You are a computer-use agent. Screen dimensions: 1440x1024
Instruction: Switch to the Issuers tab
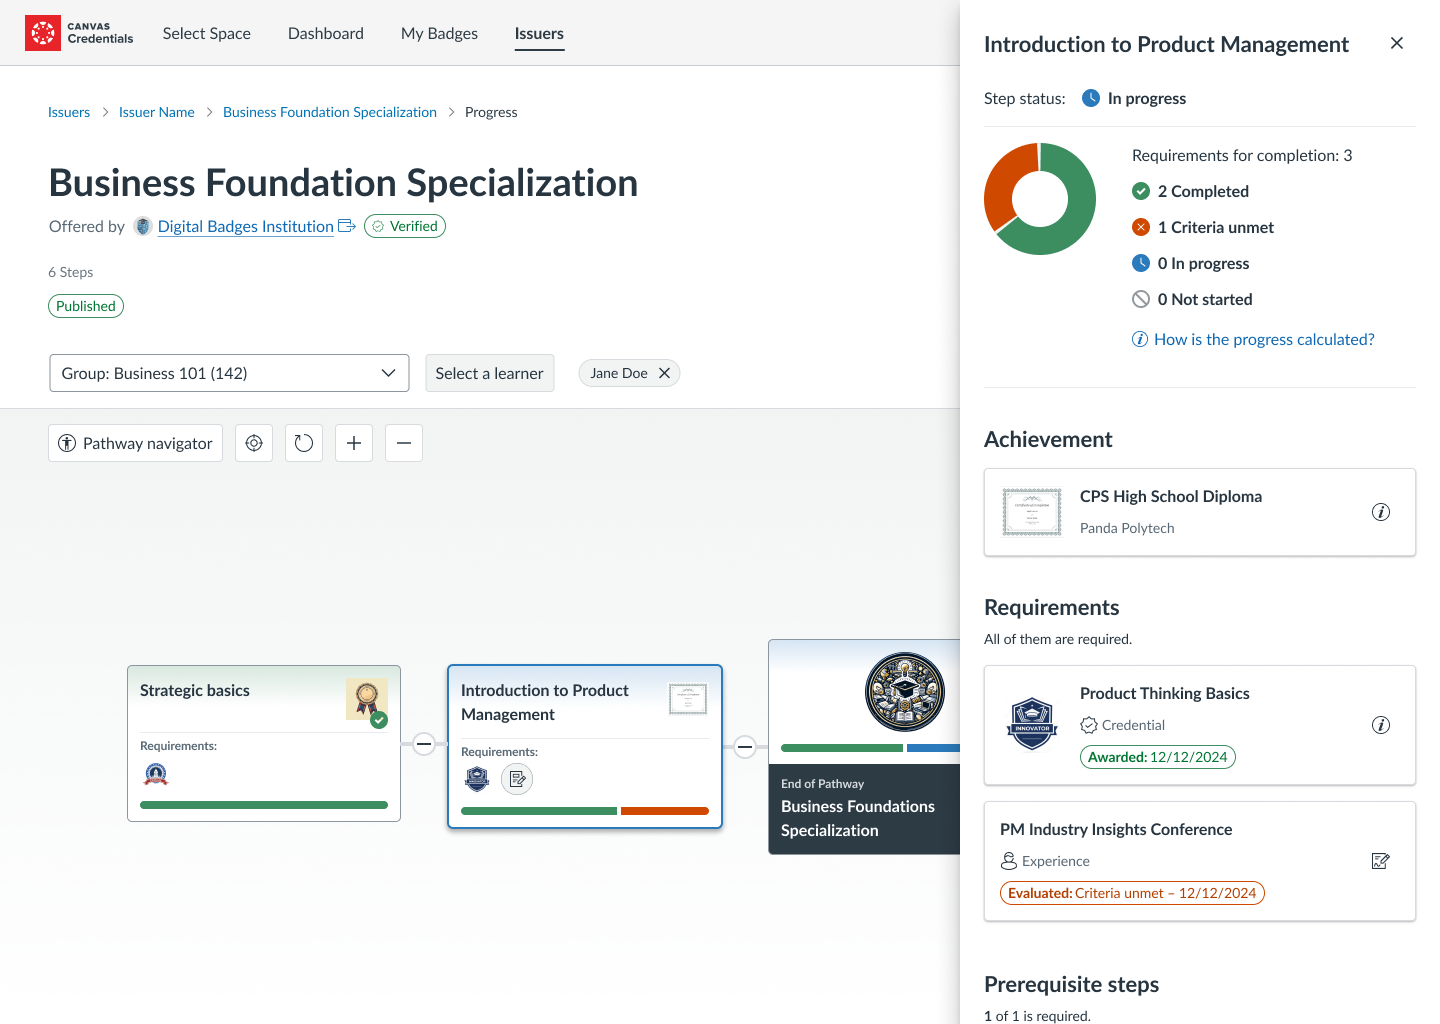pos(539,33)
